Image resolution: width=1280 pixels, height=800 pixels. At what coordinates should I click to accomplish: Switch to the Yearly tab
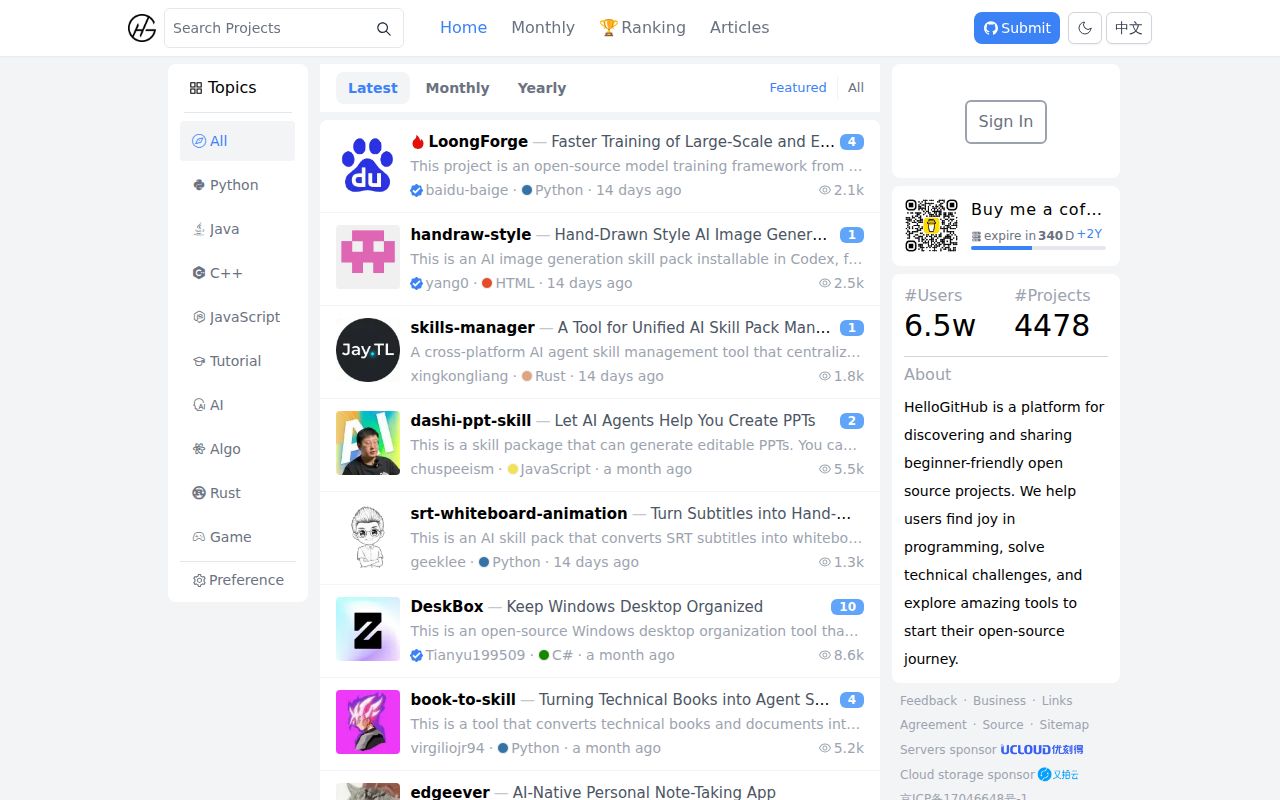click(x=542, y=88)
